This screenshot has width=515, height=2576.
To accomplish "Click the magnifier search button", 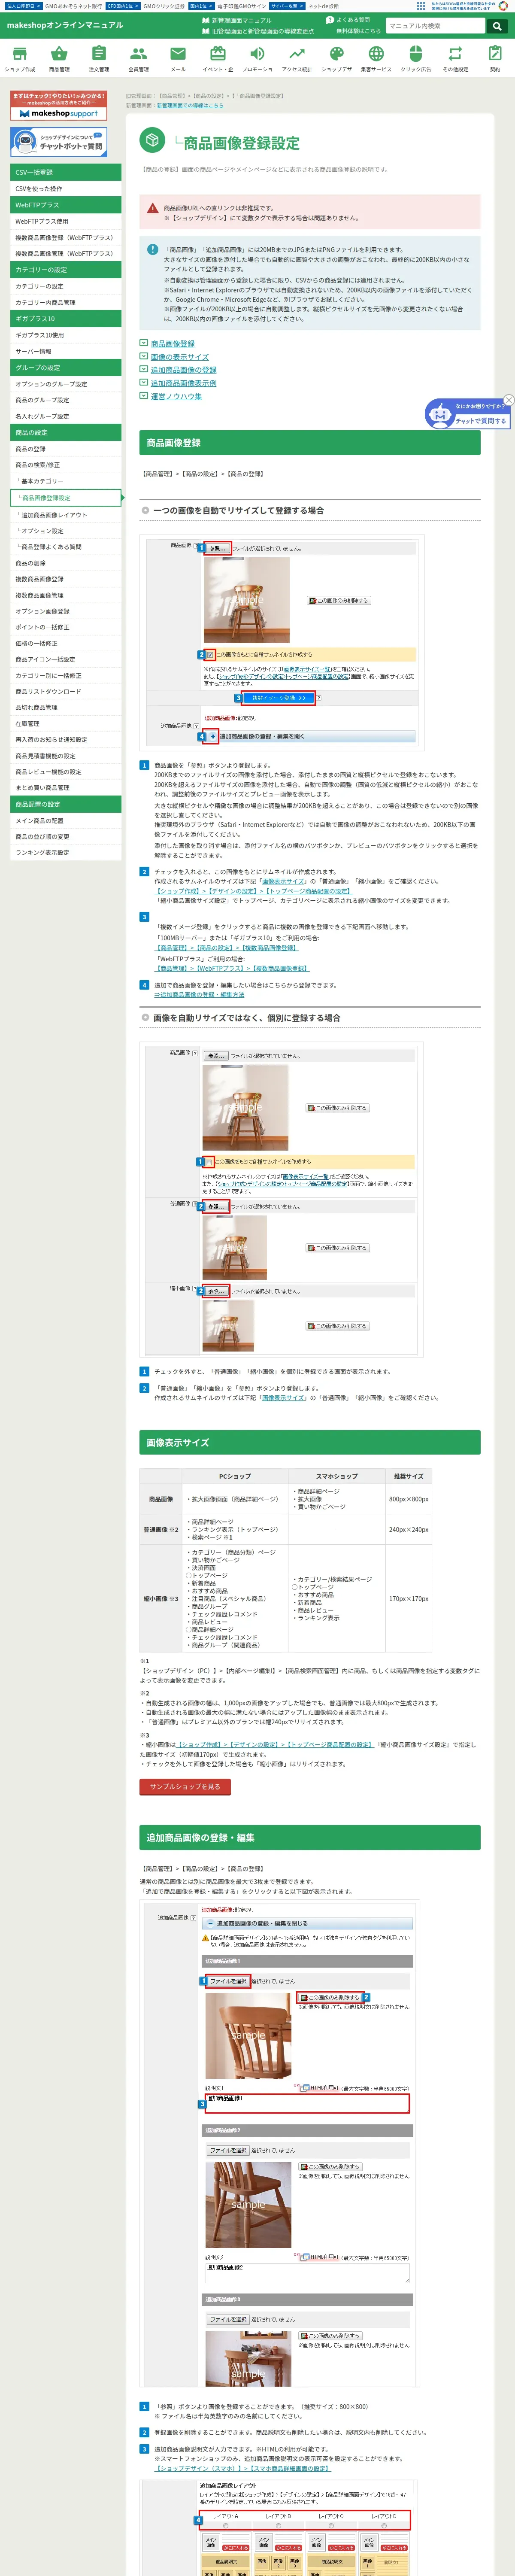I will (496, 26).
